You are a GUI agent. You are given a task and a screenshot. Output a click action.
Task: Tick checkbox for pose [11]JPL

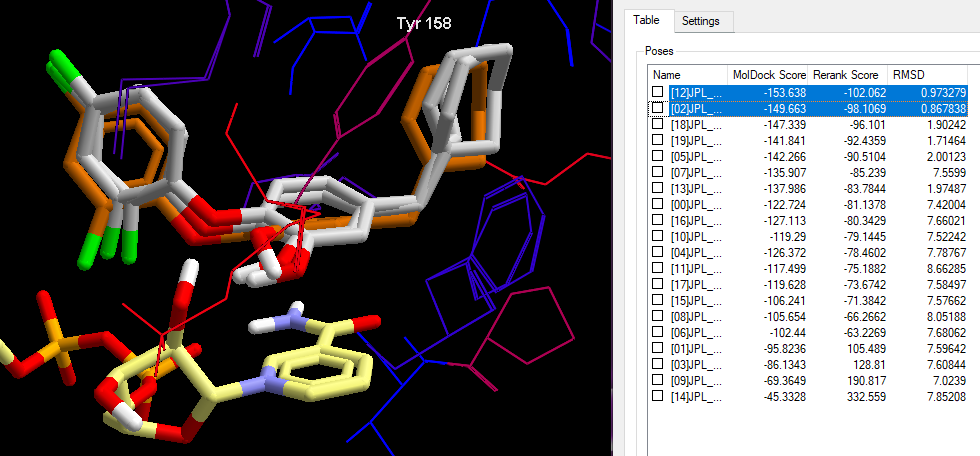658,268
